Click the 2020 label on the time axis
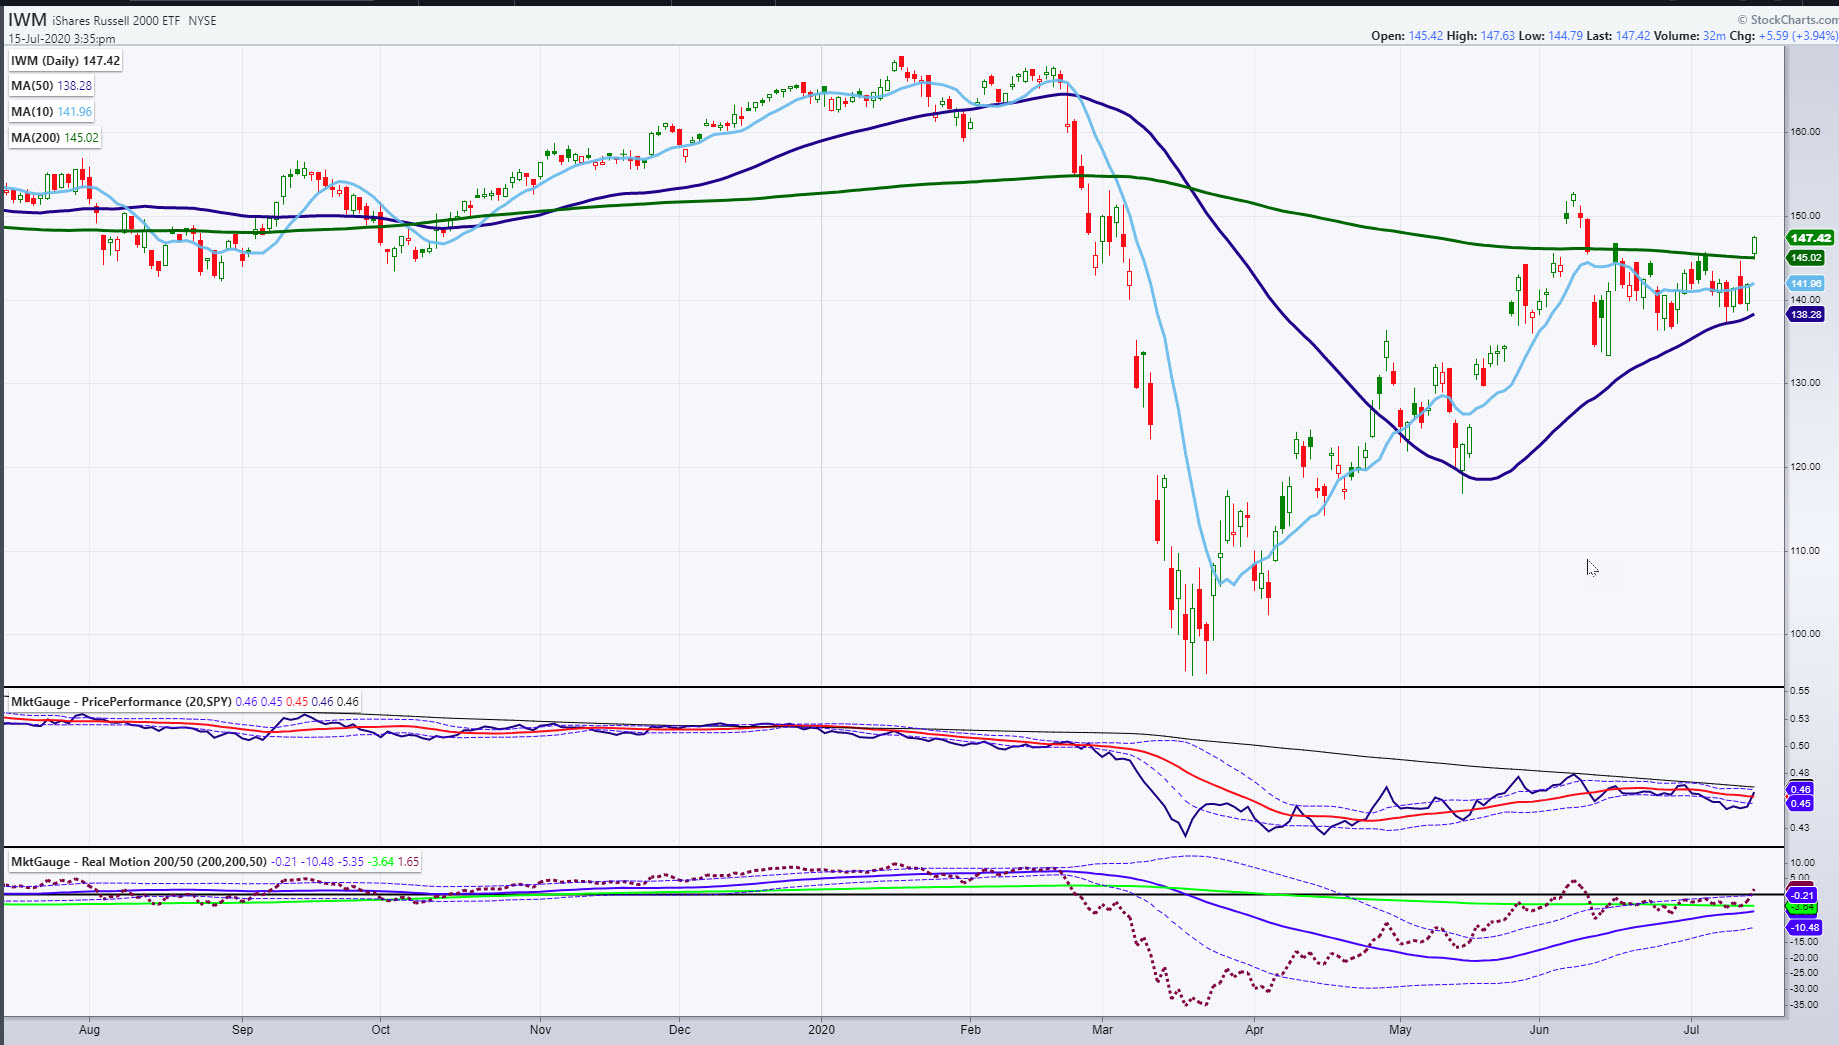Image resolution: width=1839 pixels, height=1045 pixels. 821,1030
